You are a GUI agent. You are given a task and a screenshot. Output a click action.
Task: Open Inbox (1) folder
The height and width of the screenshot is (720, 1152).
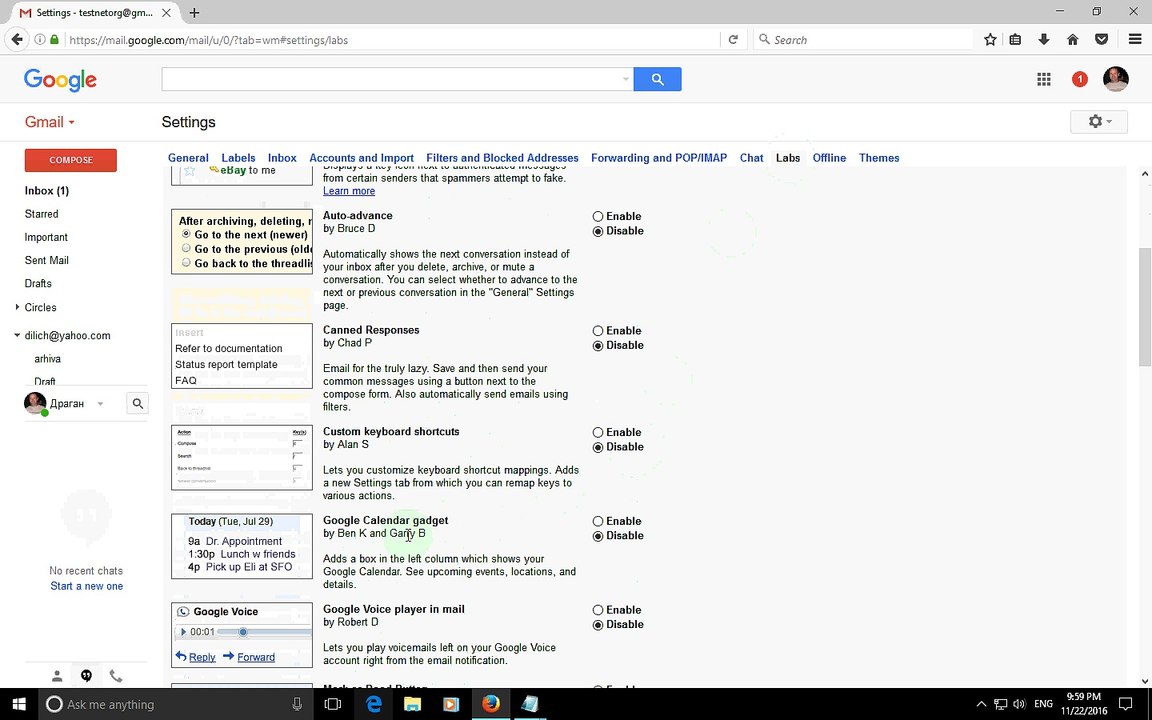tap(47, 191)
